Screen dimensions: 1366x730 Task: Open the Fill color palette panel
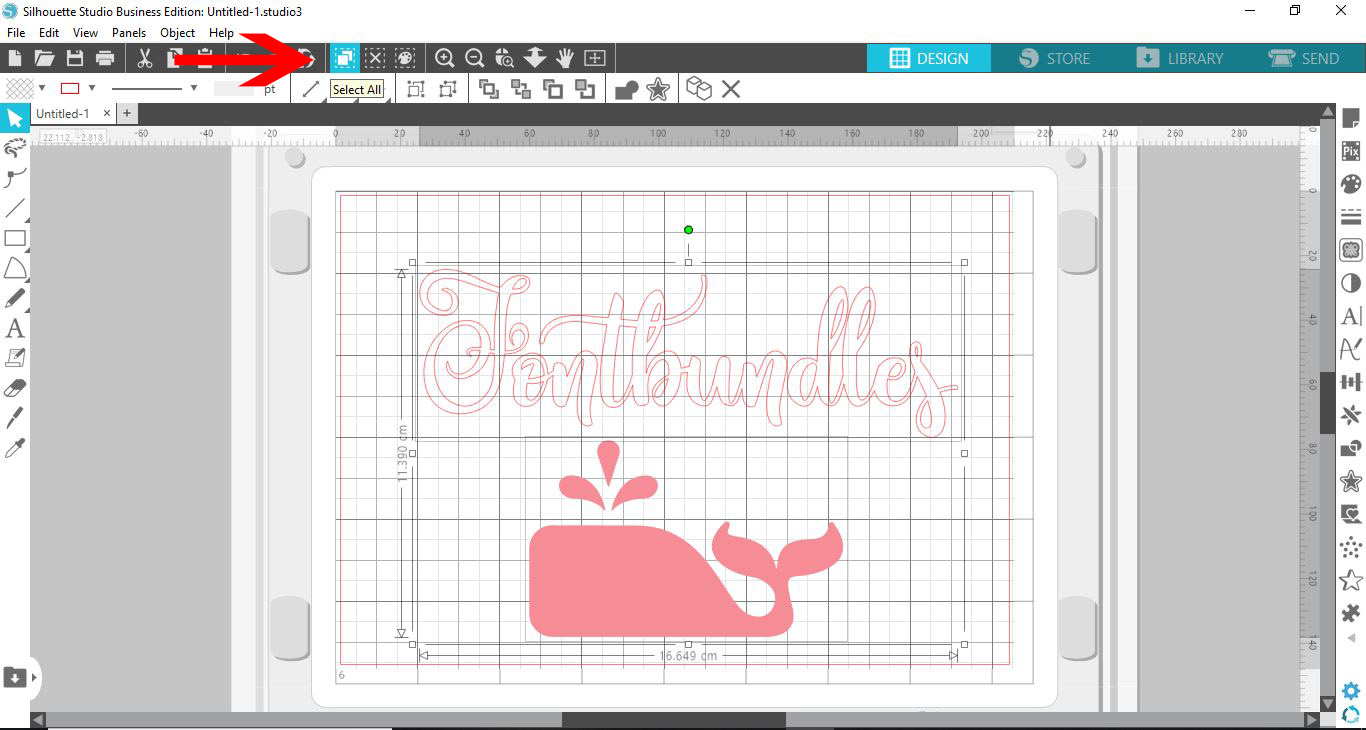1351,184
